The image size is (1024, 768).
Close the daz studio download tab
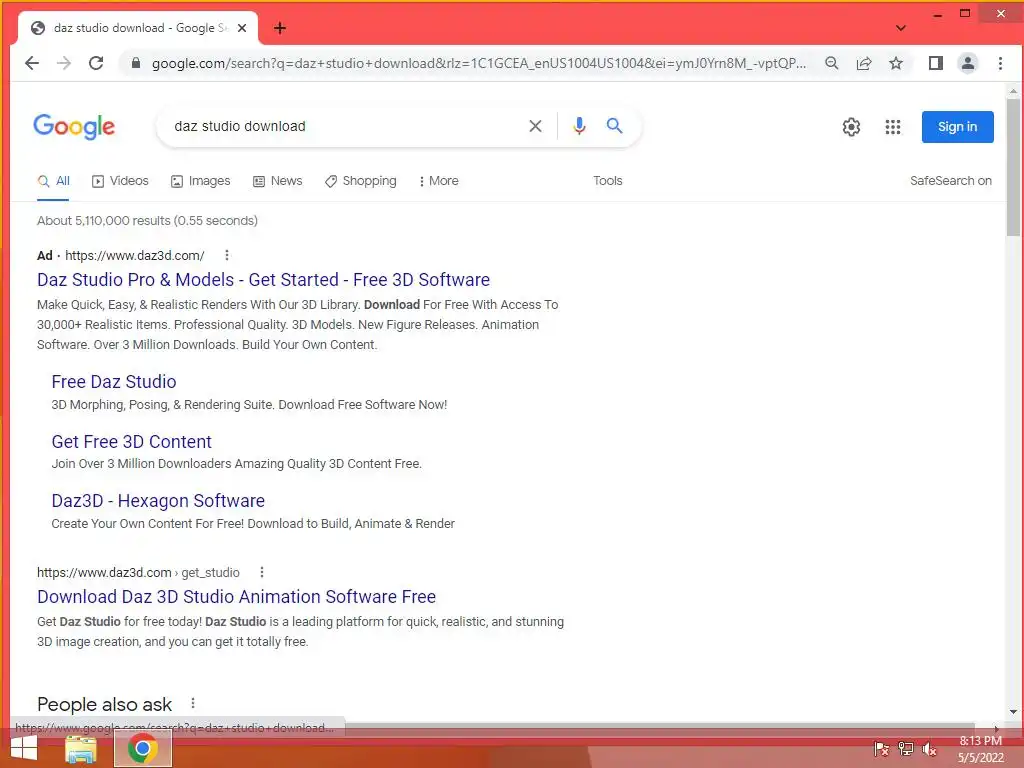pos(242,28)
